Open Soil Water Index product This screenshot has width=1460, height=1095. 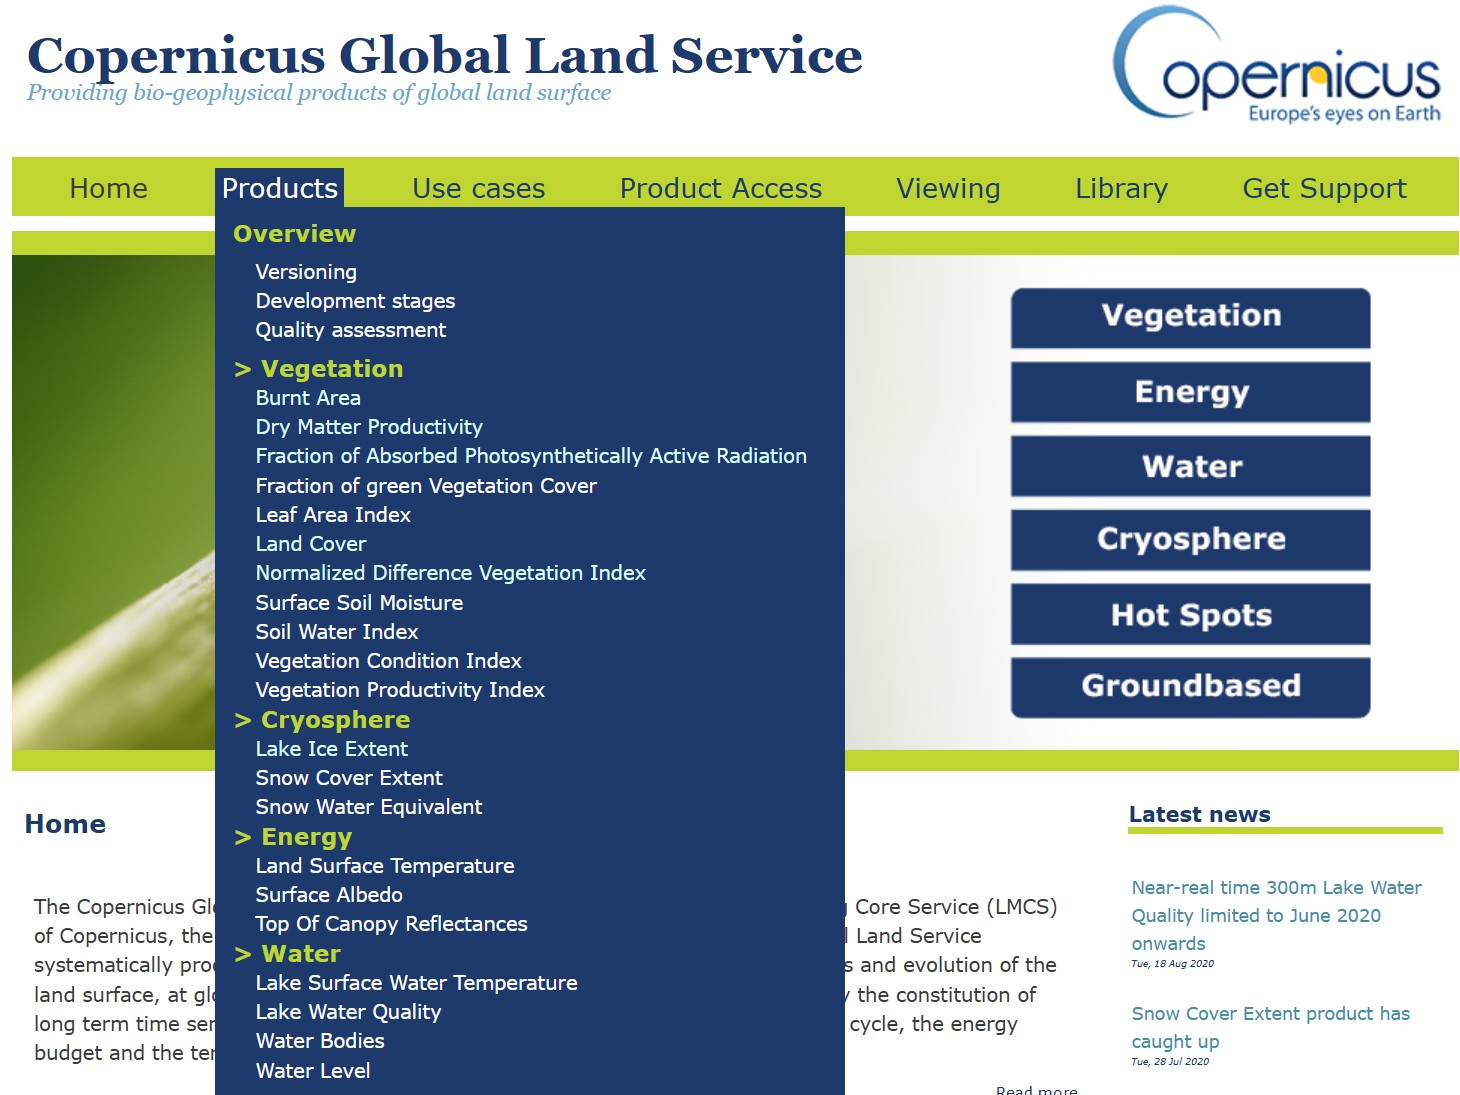(337, 632)
